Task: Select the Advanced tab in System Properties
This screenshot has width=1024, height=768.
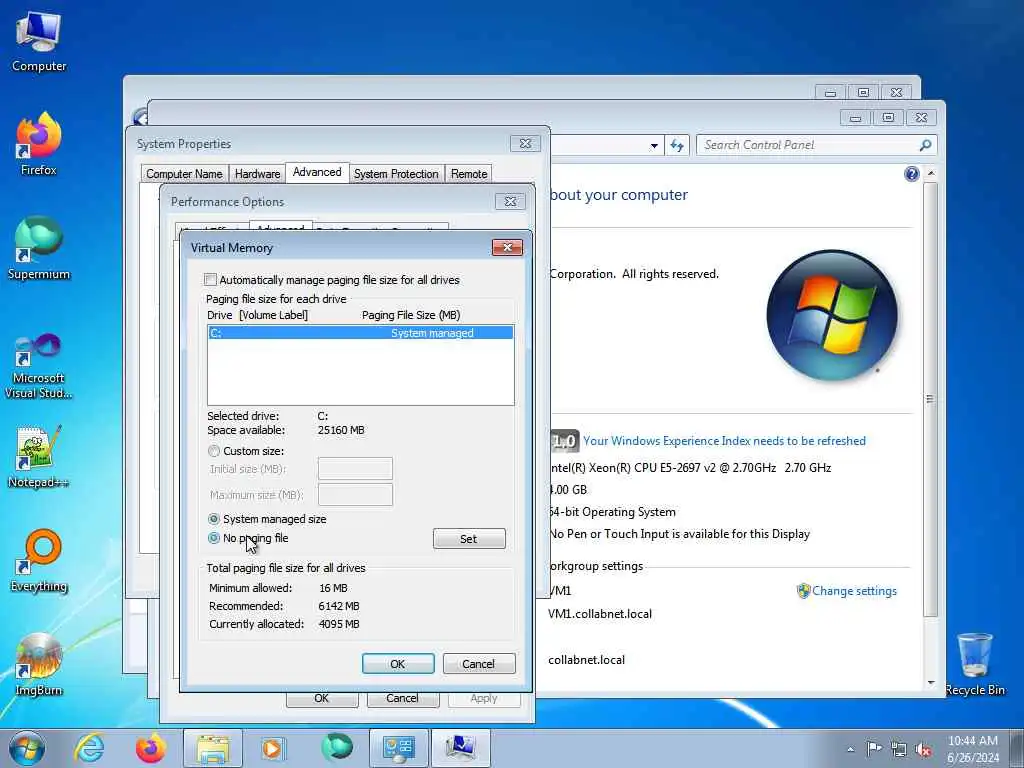Action: pos(317,172)
